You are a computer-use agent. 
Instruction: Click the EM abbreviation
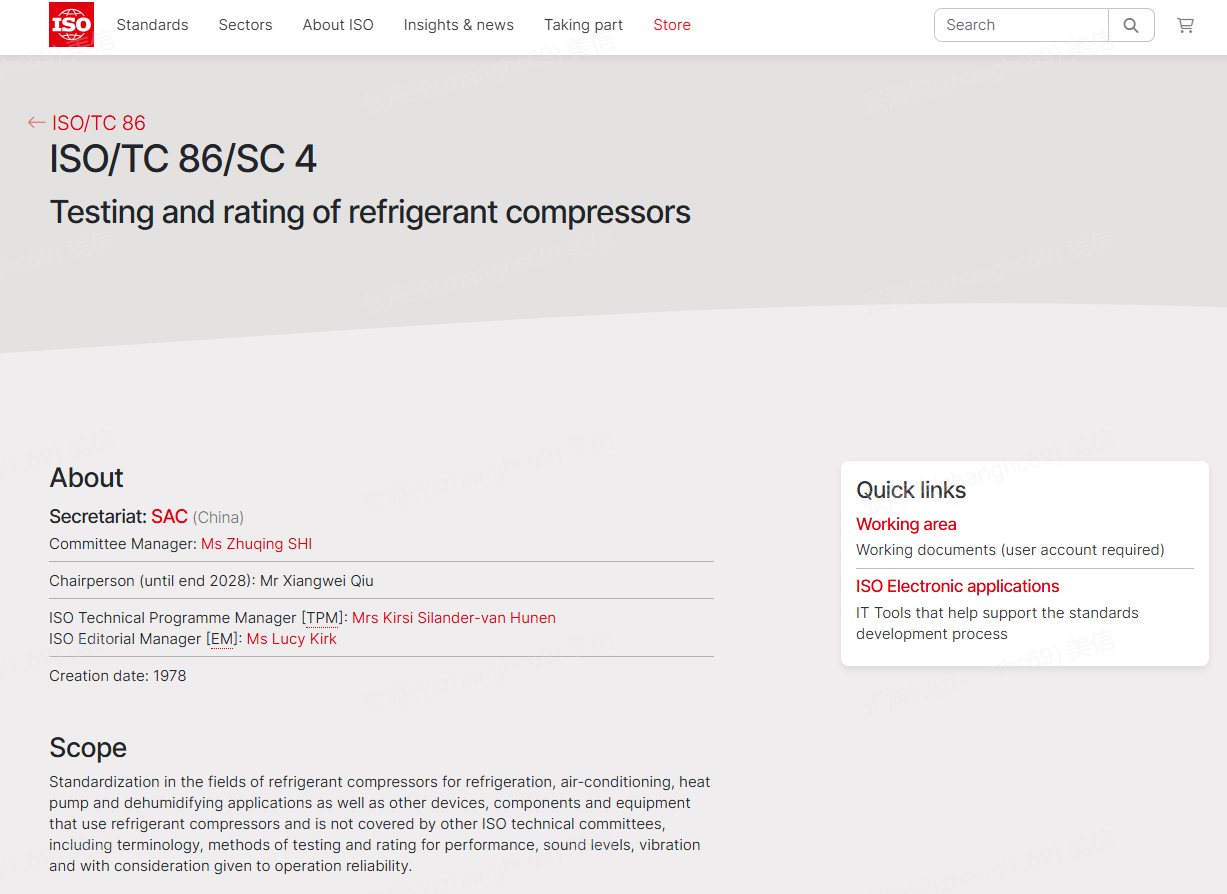point(221,639)
